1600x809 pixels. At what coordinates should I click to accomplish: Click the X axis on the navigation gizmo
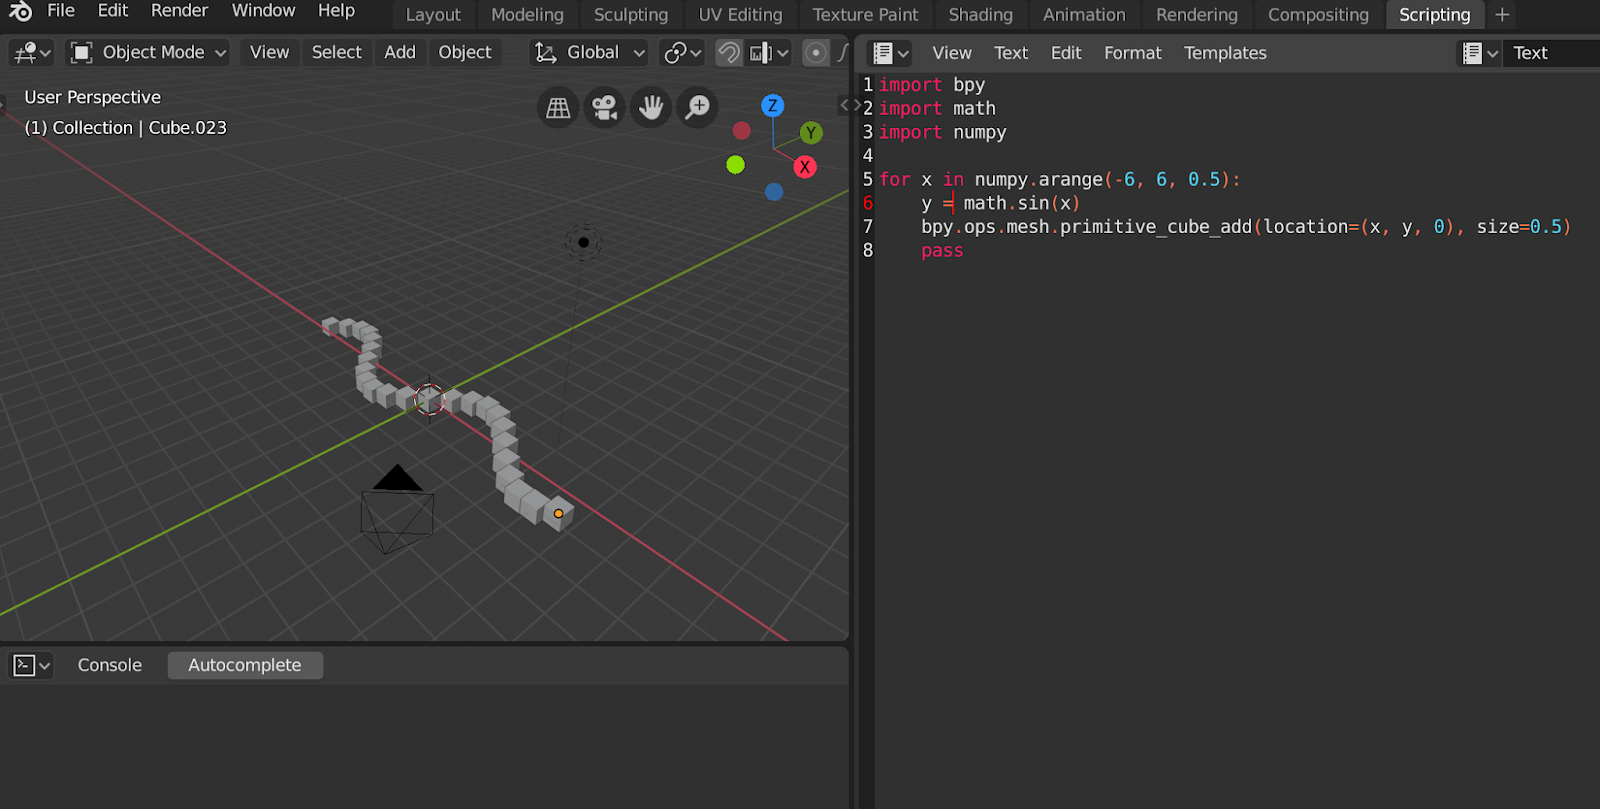(805, 167)
